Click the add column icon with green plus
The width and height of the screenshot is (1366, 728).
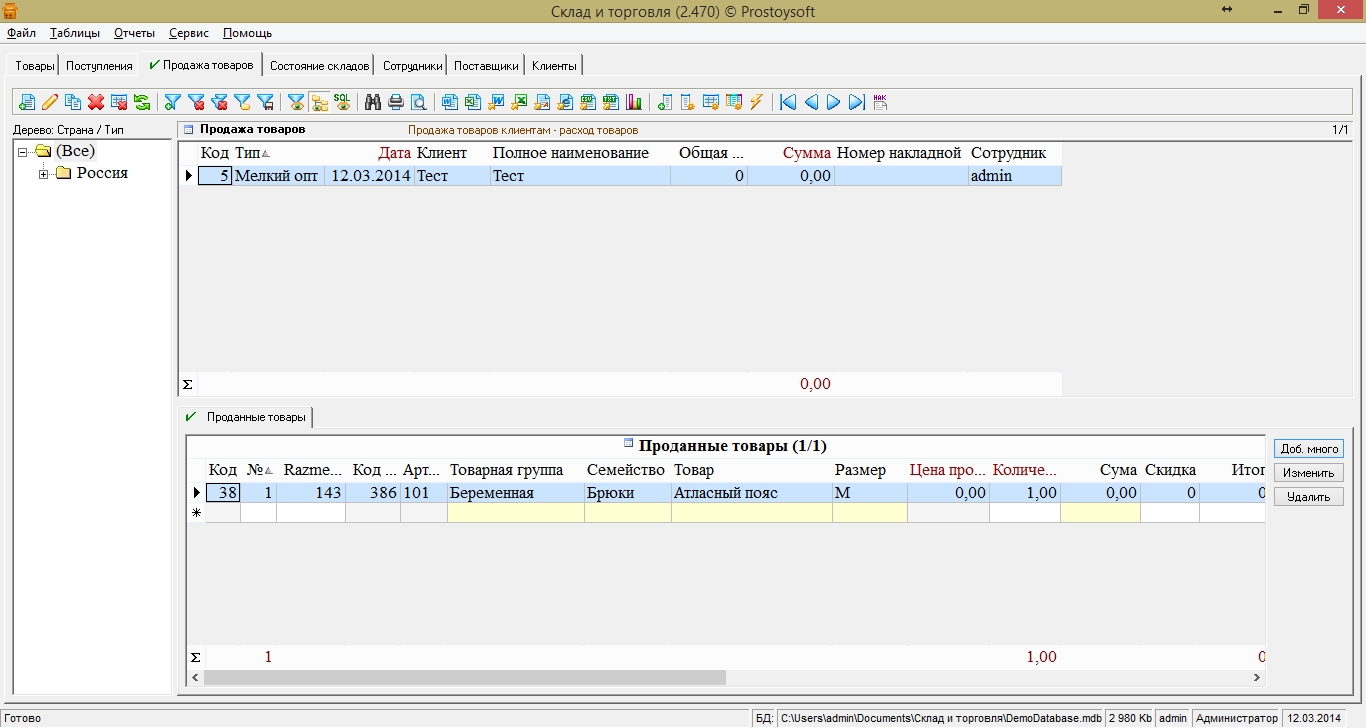(x=664, y=102)
